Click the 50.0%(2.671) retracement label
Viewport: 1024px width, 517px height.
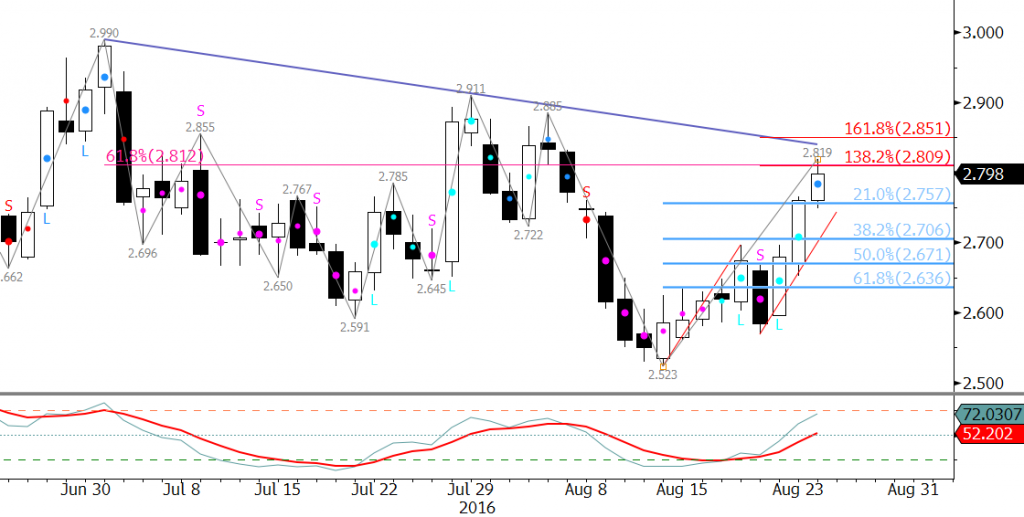895,254
